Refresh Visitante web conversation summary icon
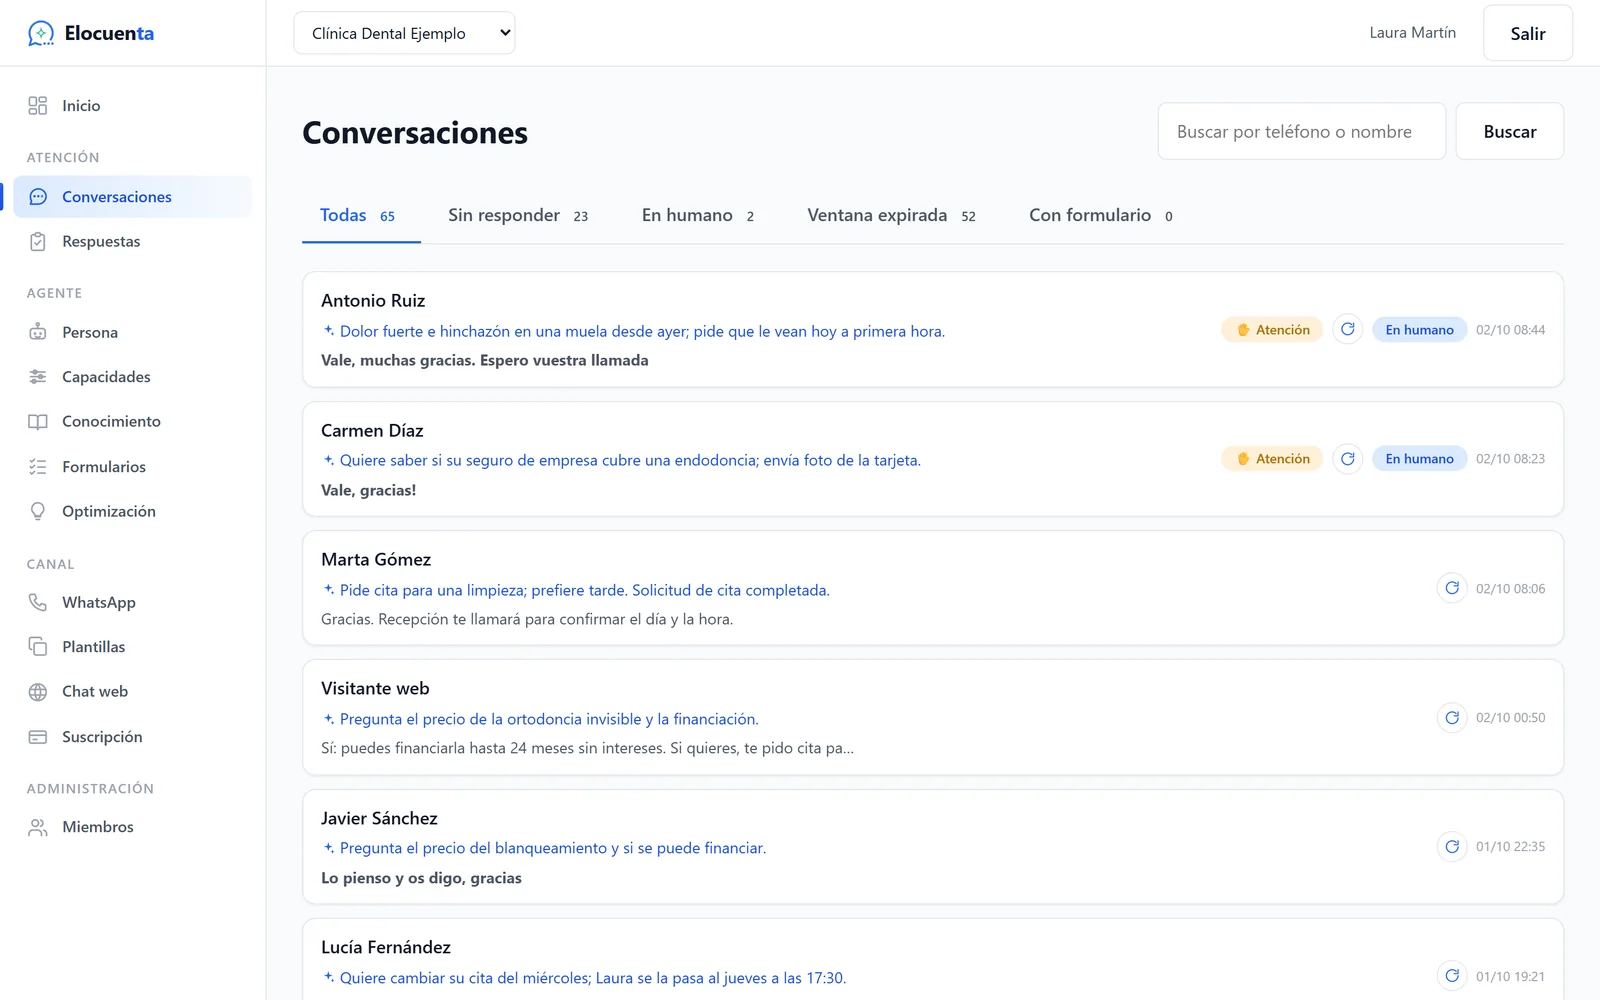The image size is (1600, 1000). pos(1452,717)
